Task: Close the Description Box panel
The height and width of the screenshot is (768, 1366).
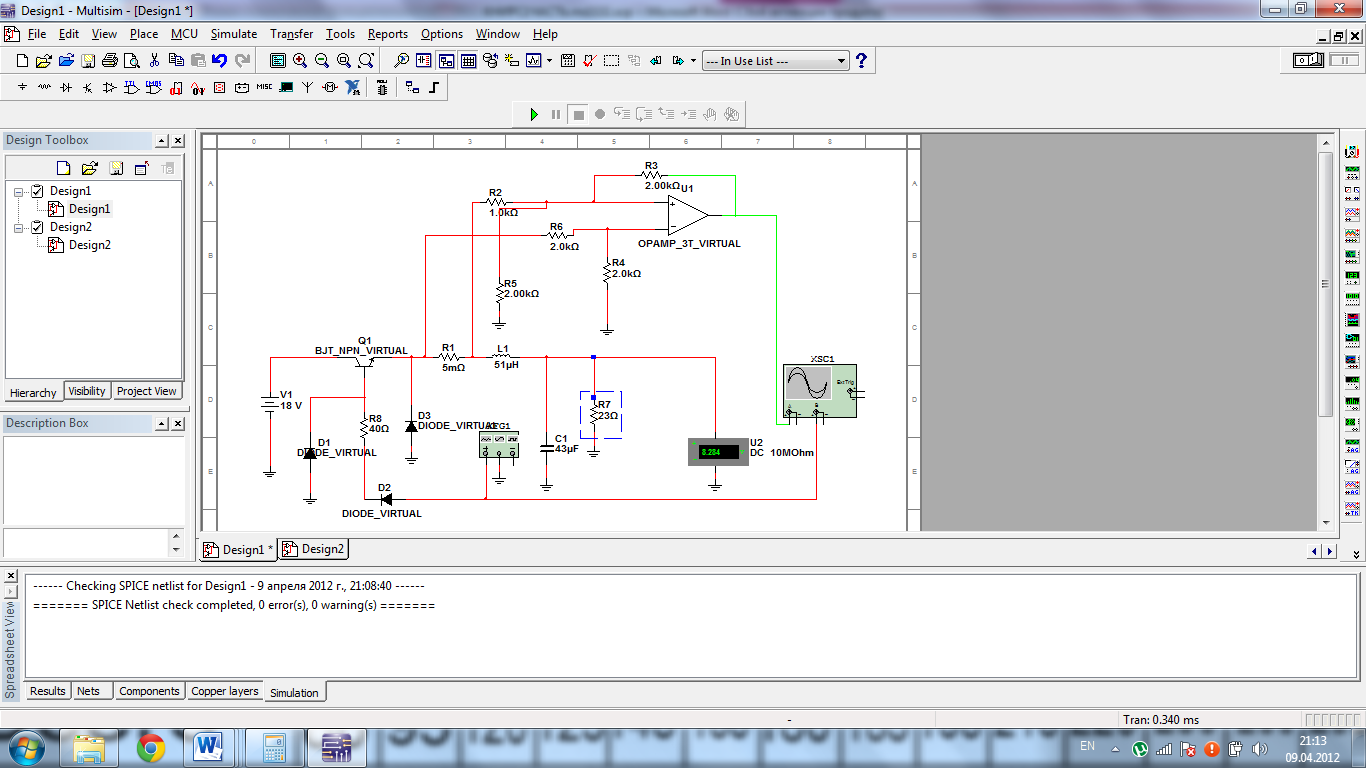Action: [x=178, y=424]
